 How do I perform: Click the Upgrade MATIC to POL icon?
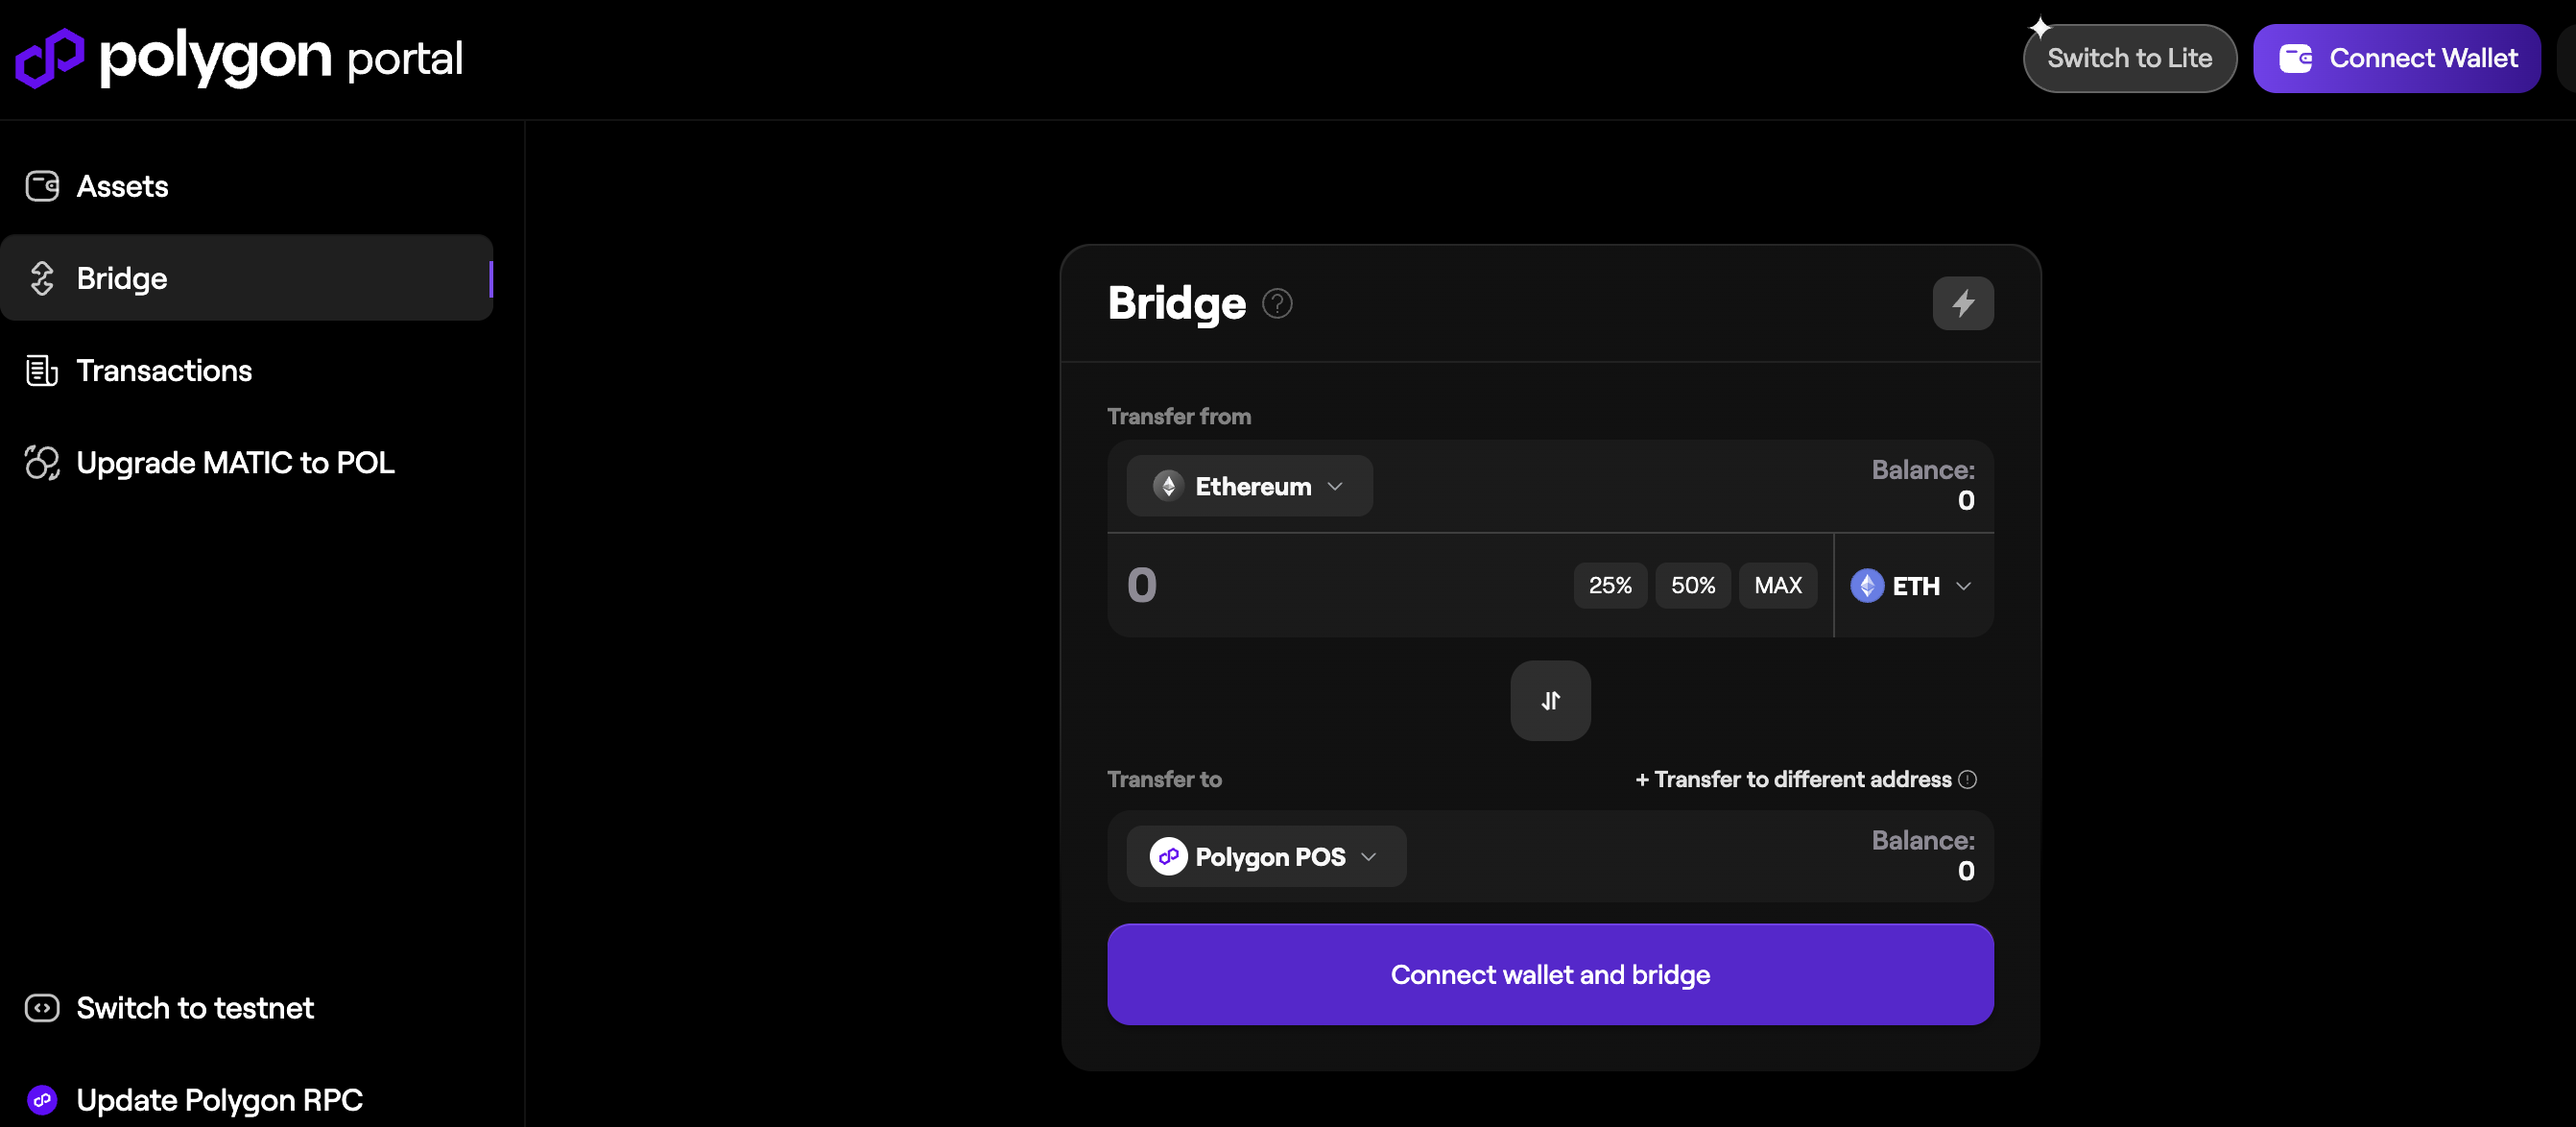click(x=42, y=463)
